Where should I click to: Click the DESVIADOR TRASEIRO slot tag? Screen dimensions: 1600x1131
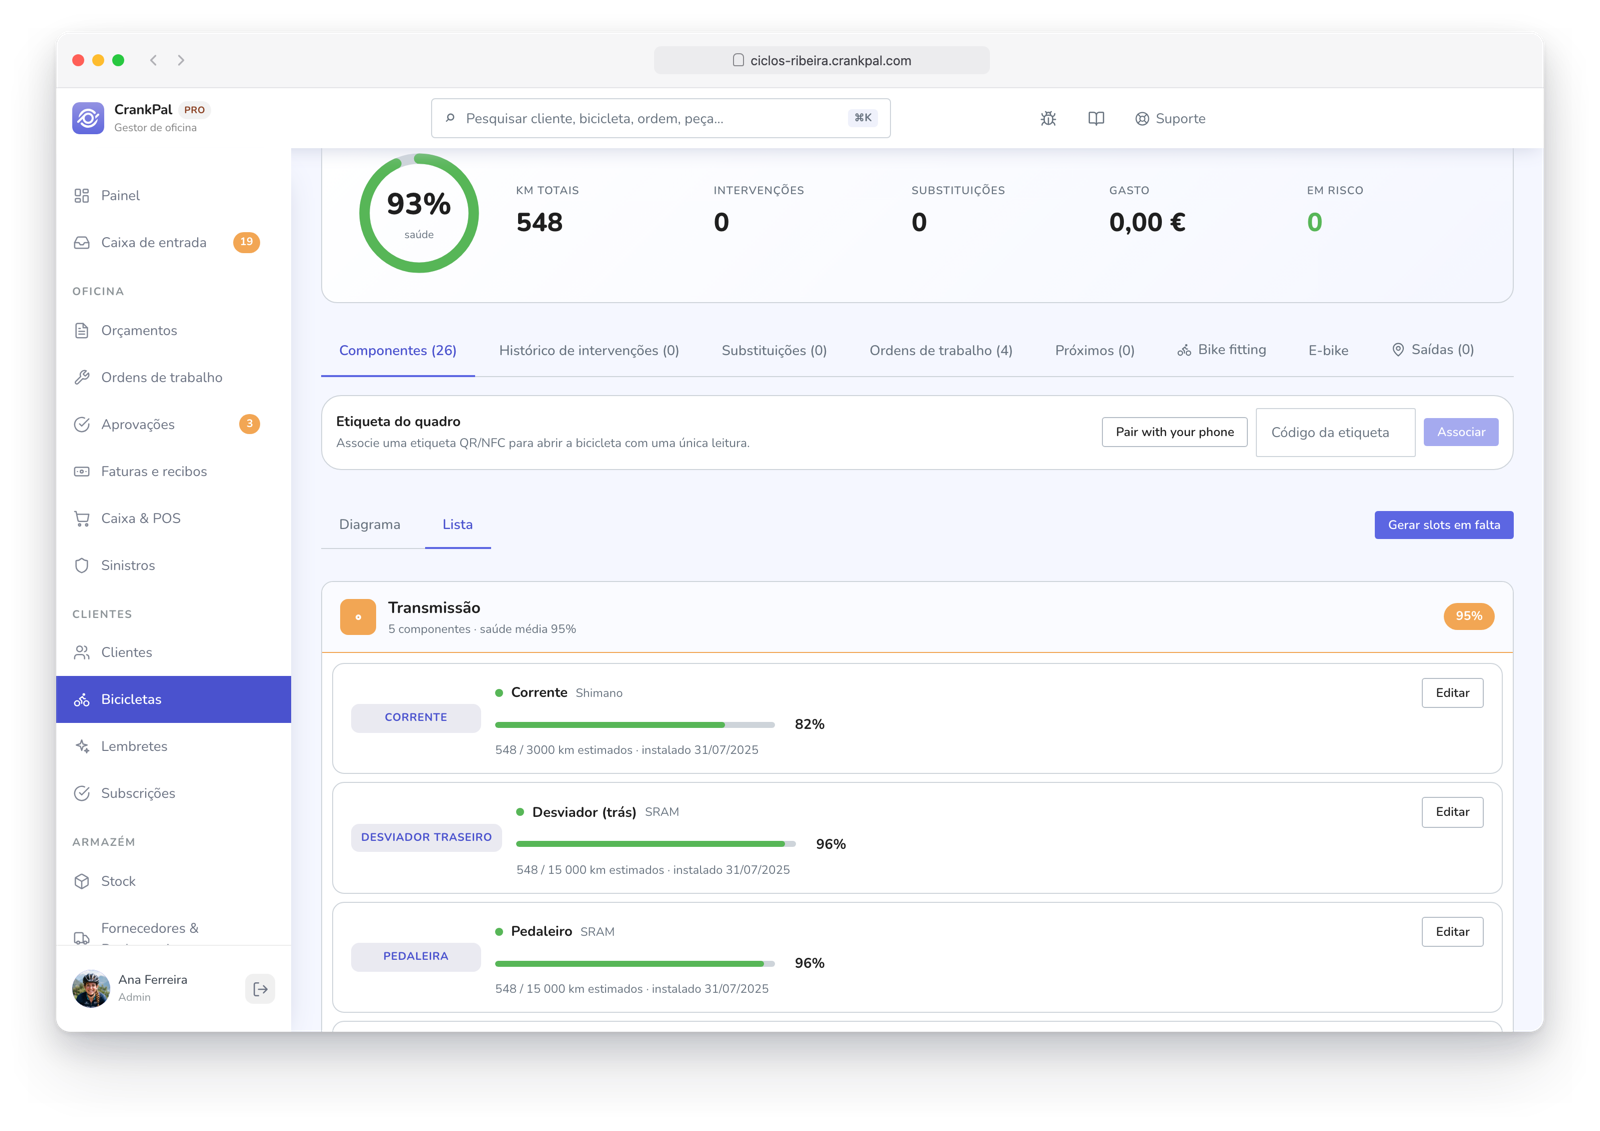click(427, 837)
